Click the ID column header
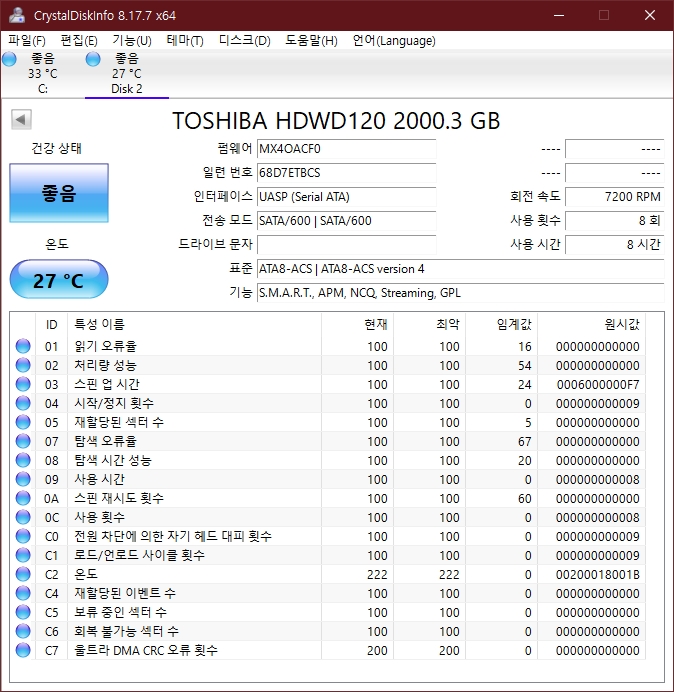 51,324
